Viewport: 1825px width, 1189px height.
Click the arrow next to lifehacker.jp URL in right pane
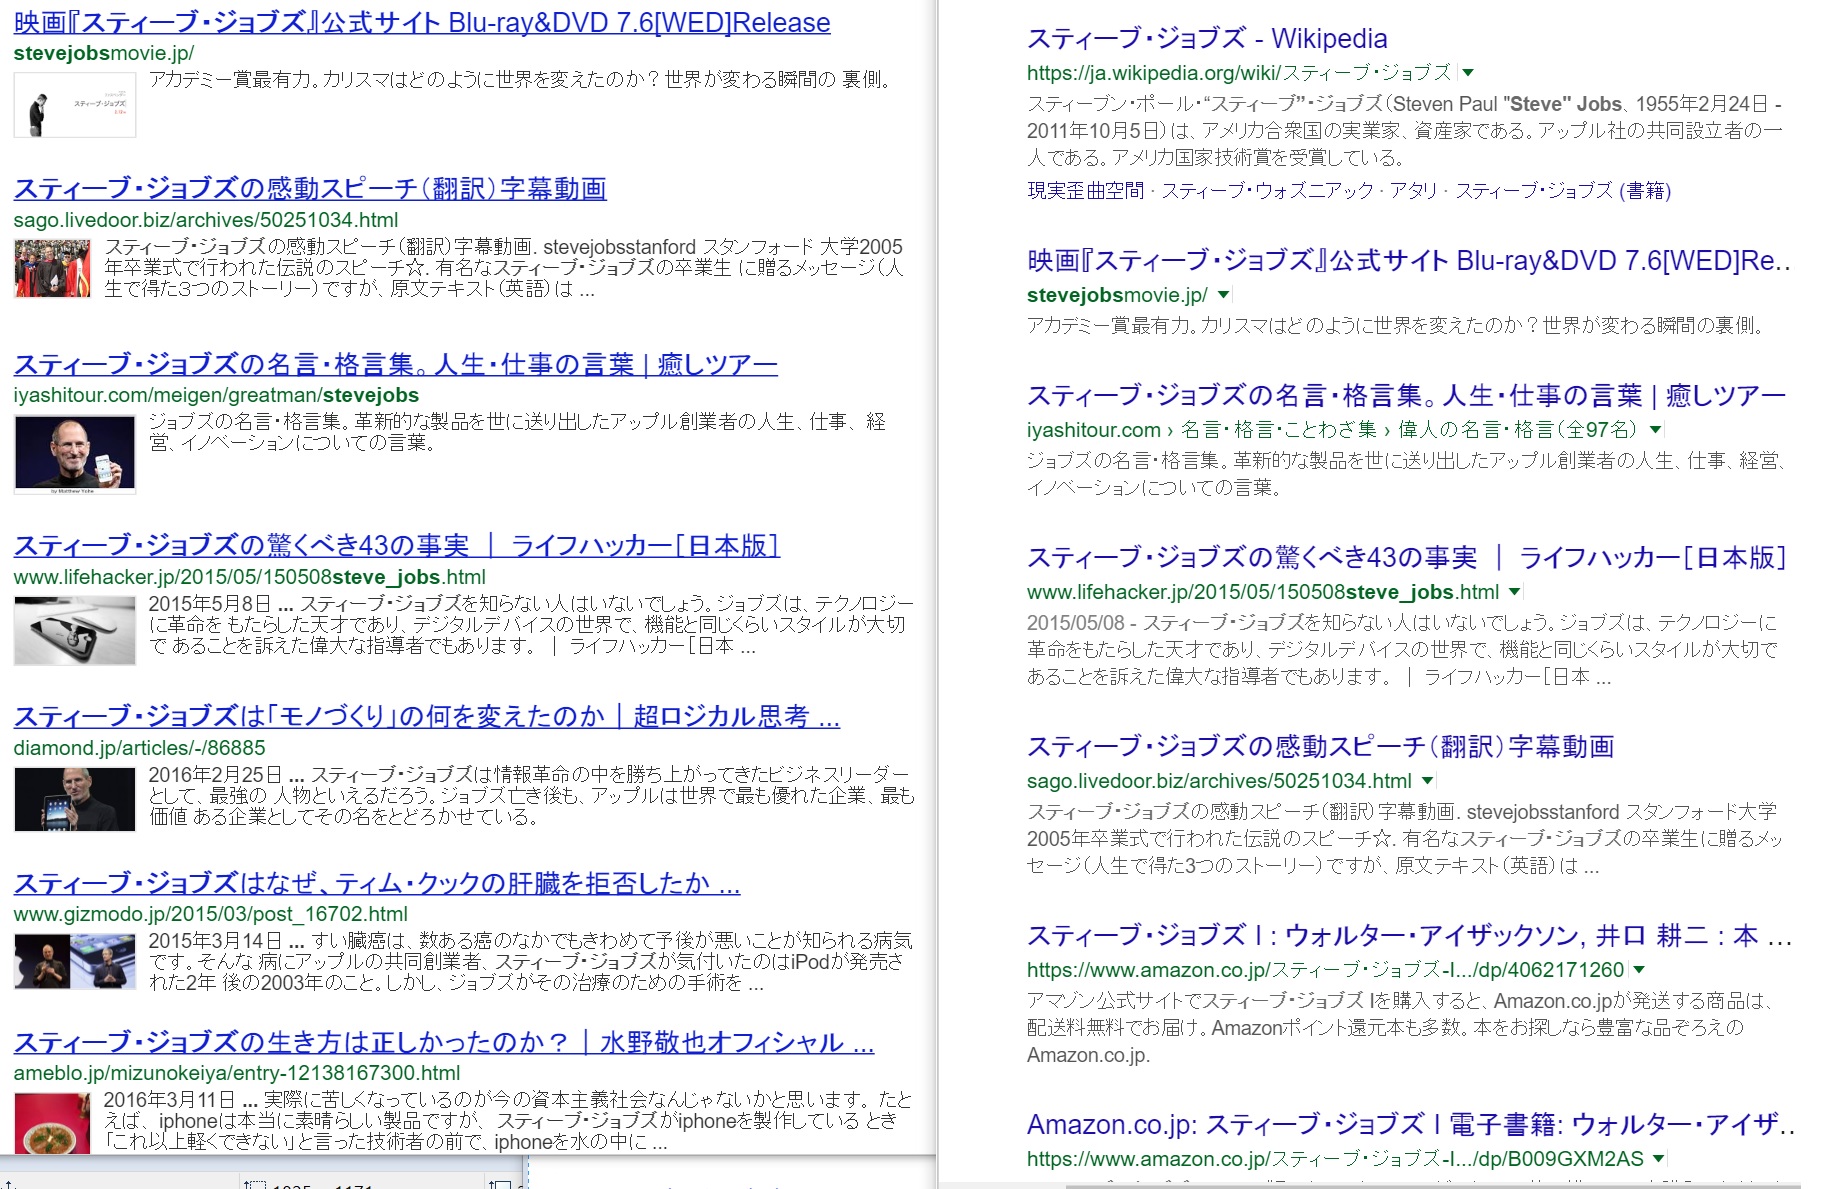pos(1514,591)
